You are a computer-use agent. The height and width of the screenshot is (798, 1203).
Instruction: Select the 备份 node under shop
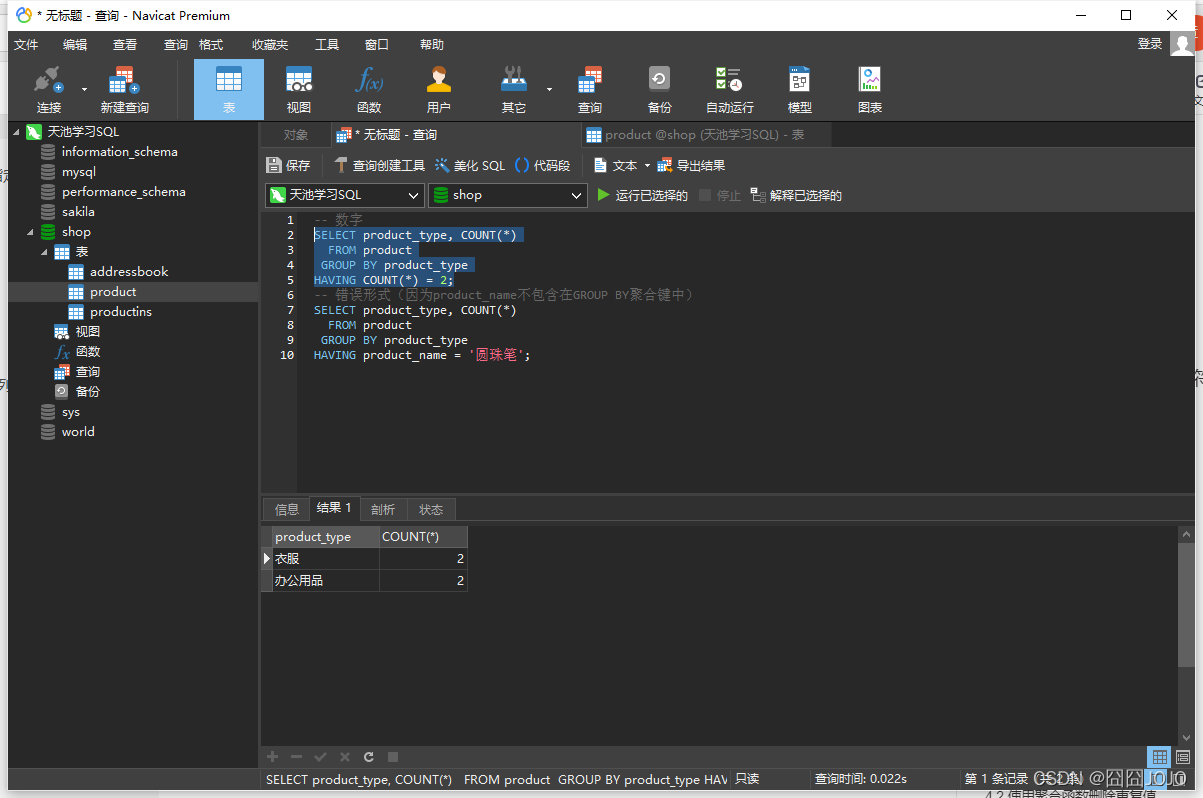pyautogui.click(x=87, y=392)
